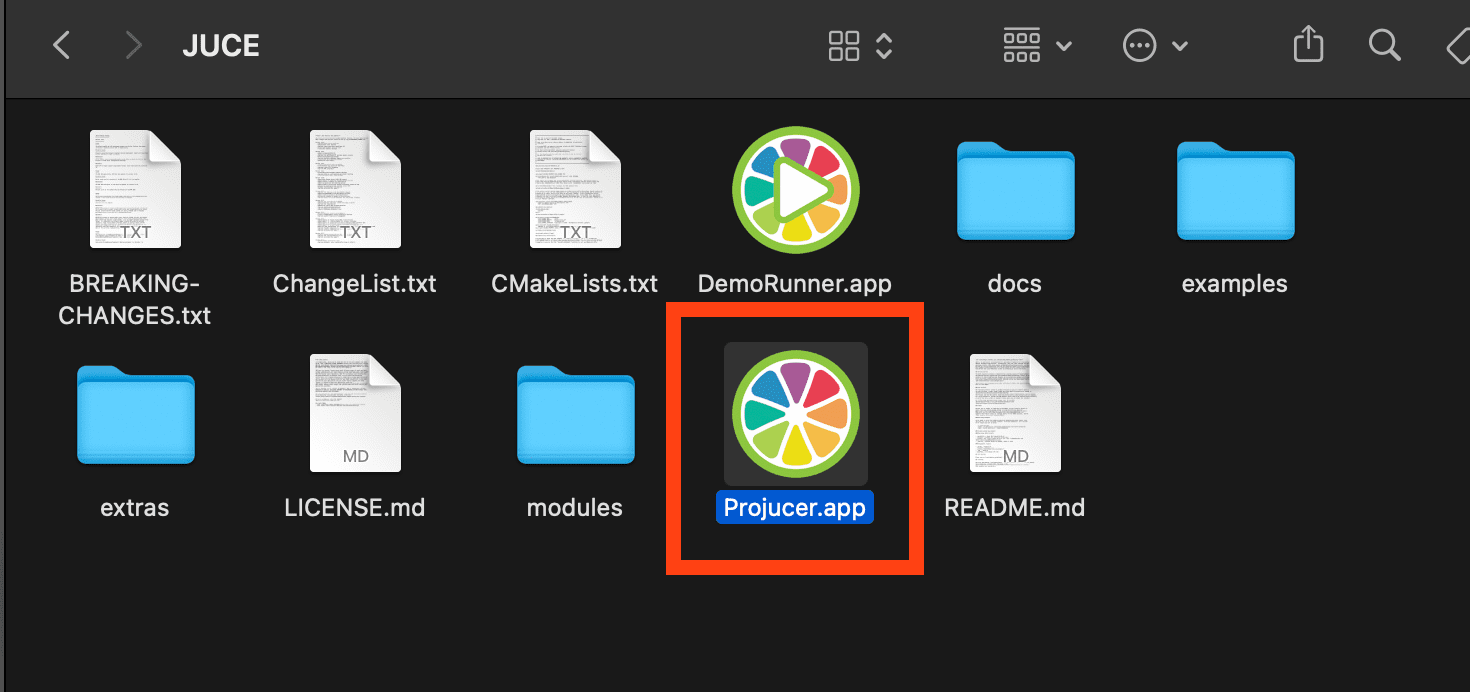Select the BREAKING-CHANGES.txt file

pos(135,189)
